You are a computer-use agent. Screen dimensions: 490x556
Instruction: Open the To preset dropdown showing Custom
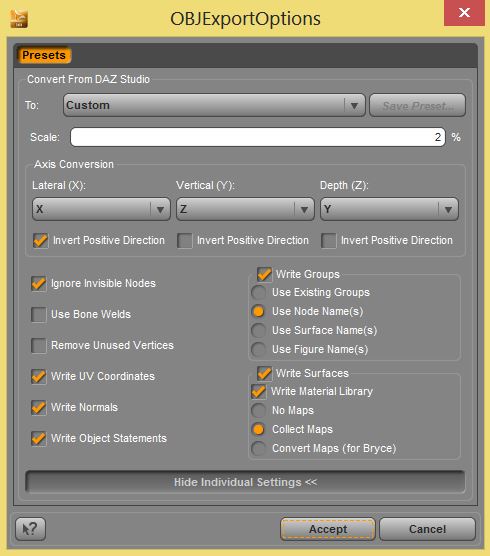[x=214, y=105]
